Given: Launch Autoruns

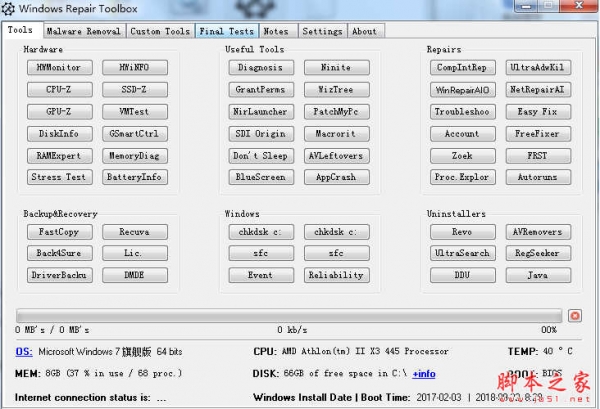Looking at the screenshot, I should pyautogui.click(x=538, y=177).
